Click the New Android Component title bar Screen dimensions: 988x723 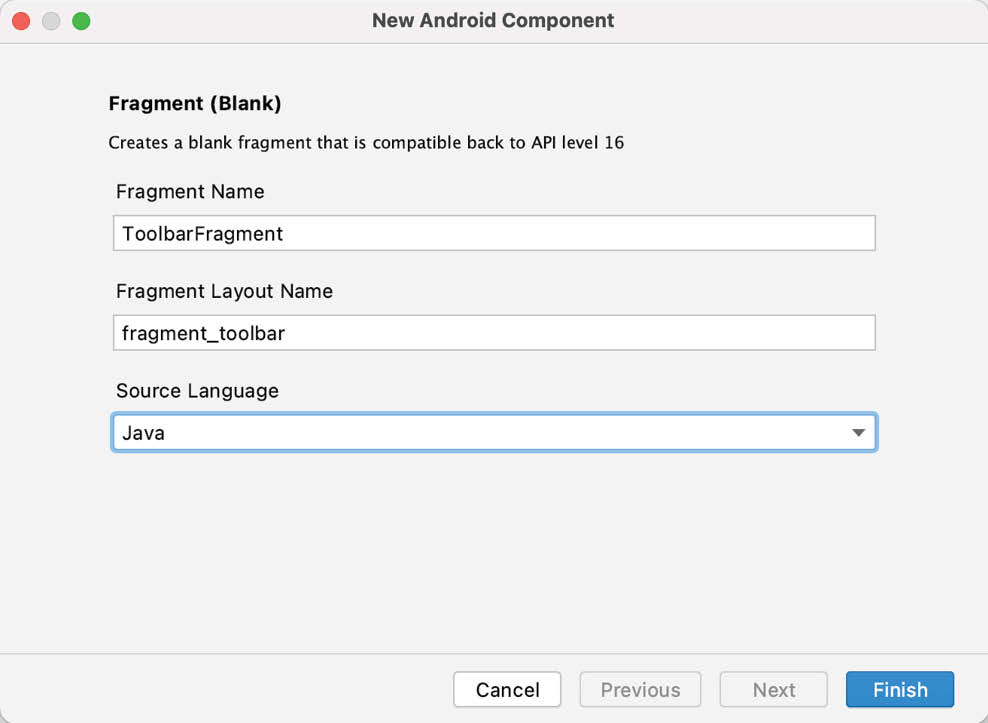(x=493, y=20)
